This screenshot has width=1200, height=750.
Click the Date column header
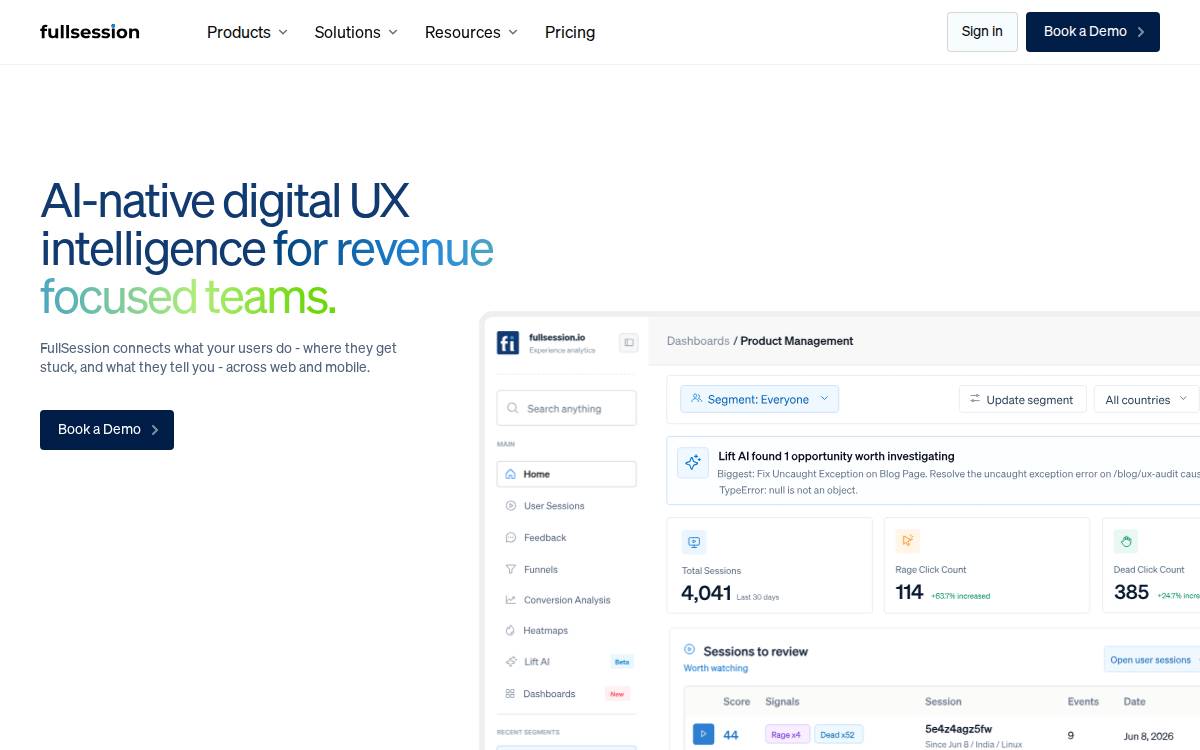click(1134, 702)
